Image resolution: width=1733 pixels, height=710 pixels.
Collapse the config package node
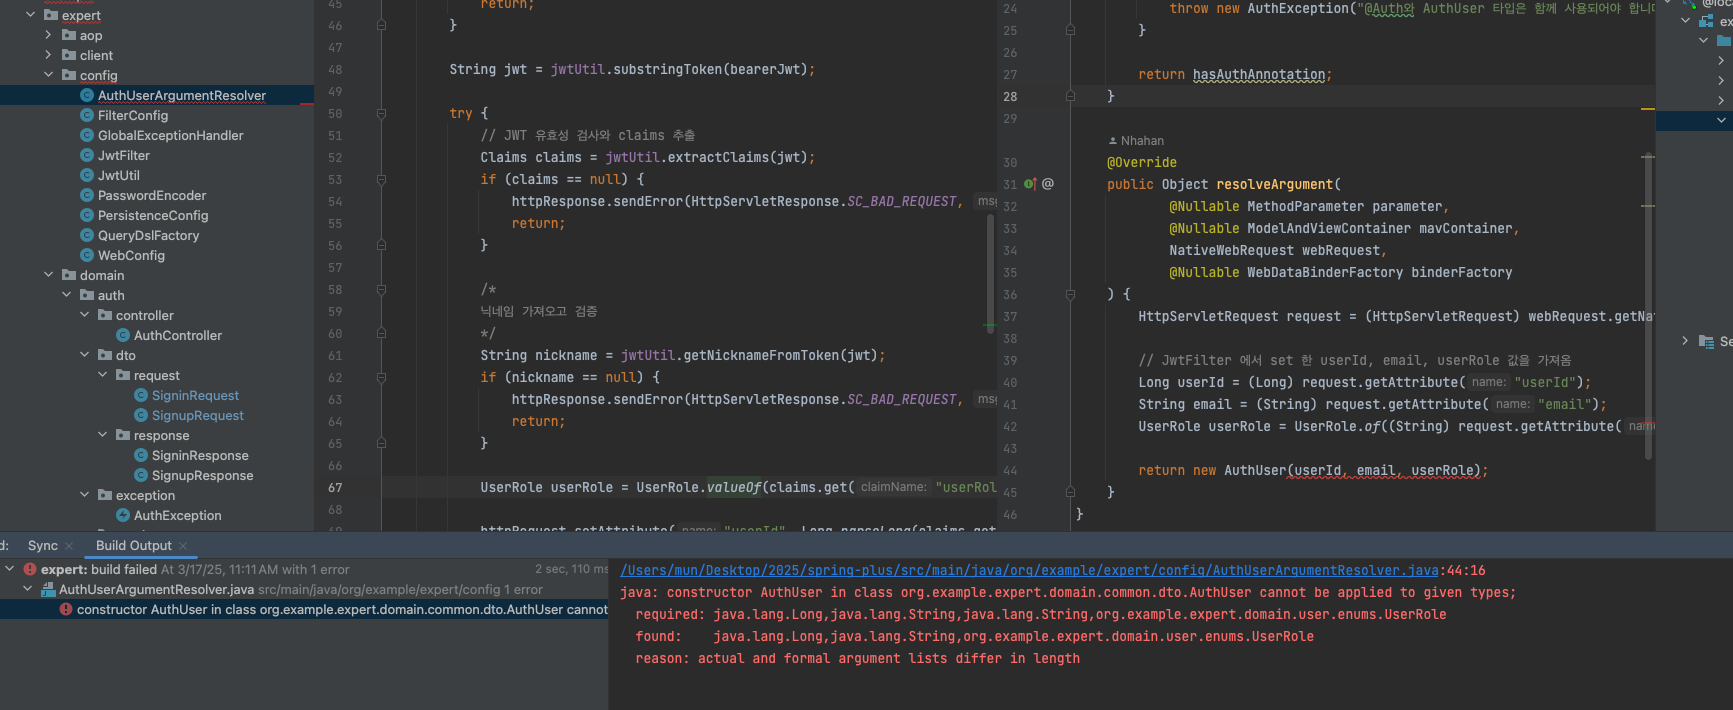(48, 75)
